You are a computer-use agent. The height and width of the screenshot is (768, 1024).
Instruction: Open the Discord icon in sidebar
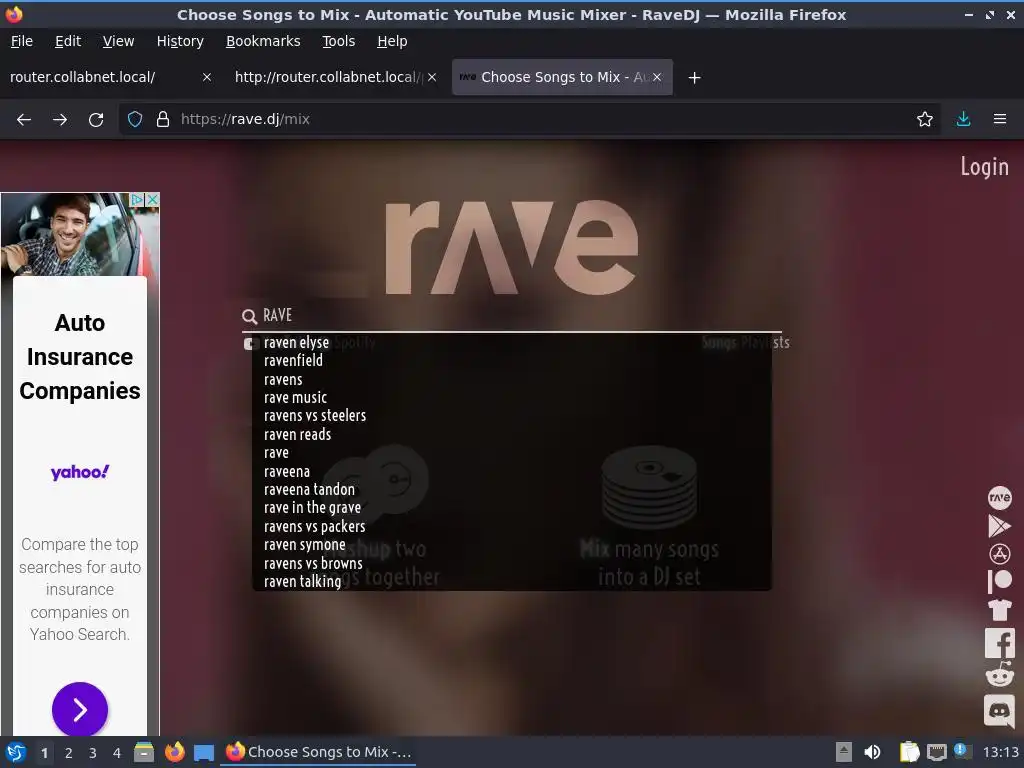click(999, 710)
